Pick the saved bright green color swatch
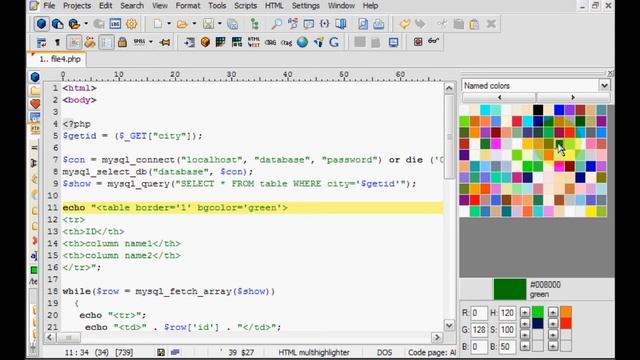640x360 pixels. click(x=538, y=312)
